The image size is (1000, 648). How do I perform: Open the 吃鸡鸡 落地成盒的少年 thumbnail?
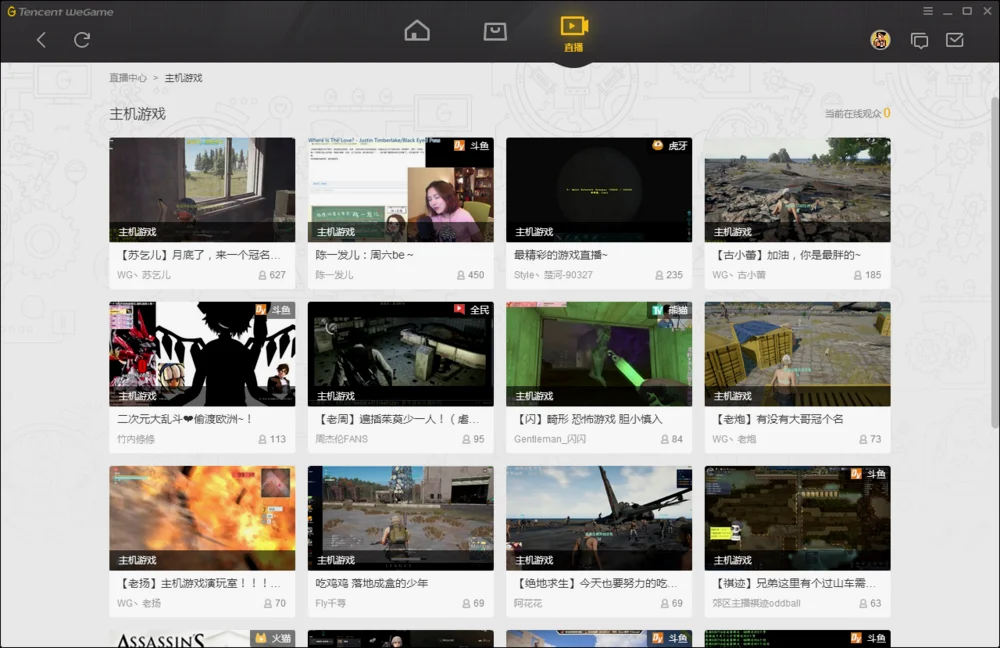[x=401, y=518]
